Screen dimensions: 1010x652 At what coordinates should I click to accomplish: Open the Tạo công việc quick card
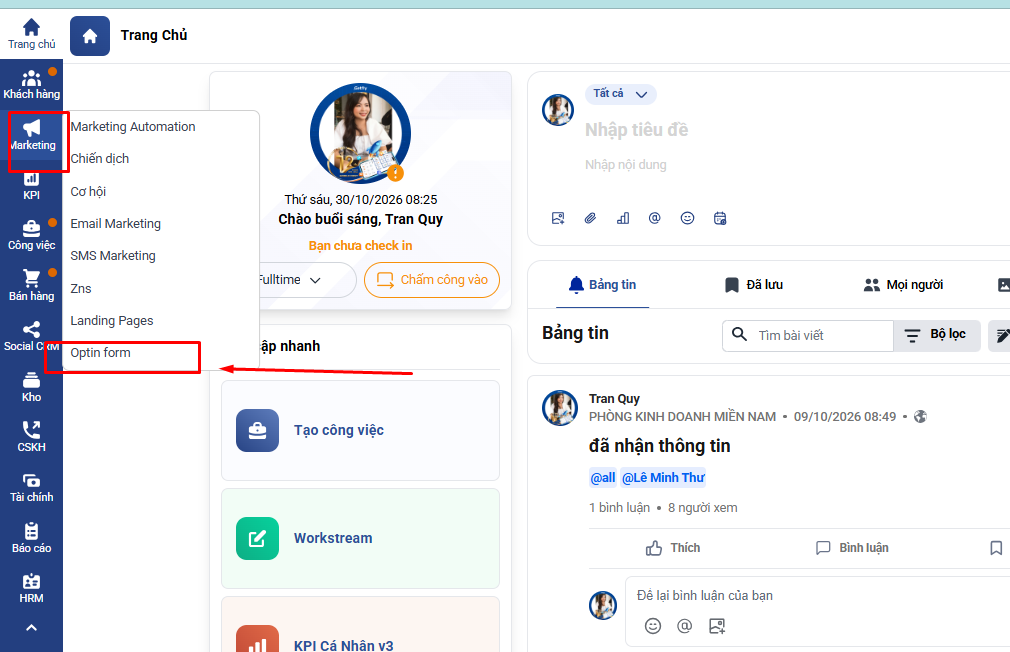(360, 430)
